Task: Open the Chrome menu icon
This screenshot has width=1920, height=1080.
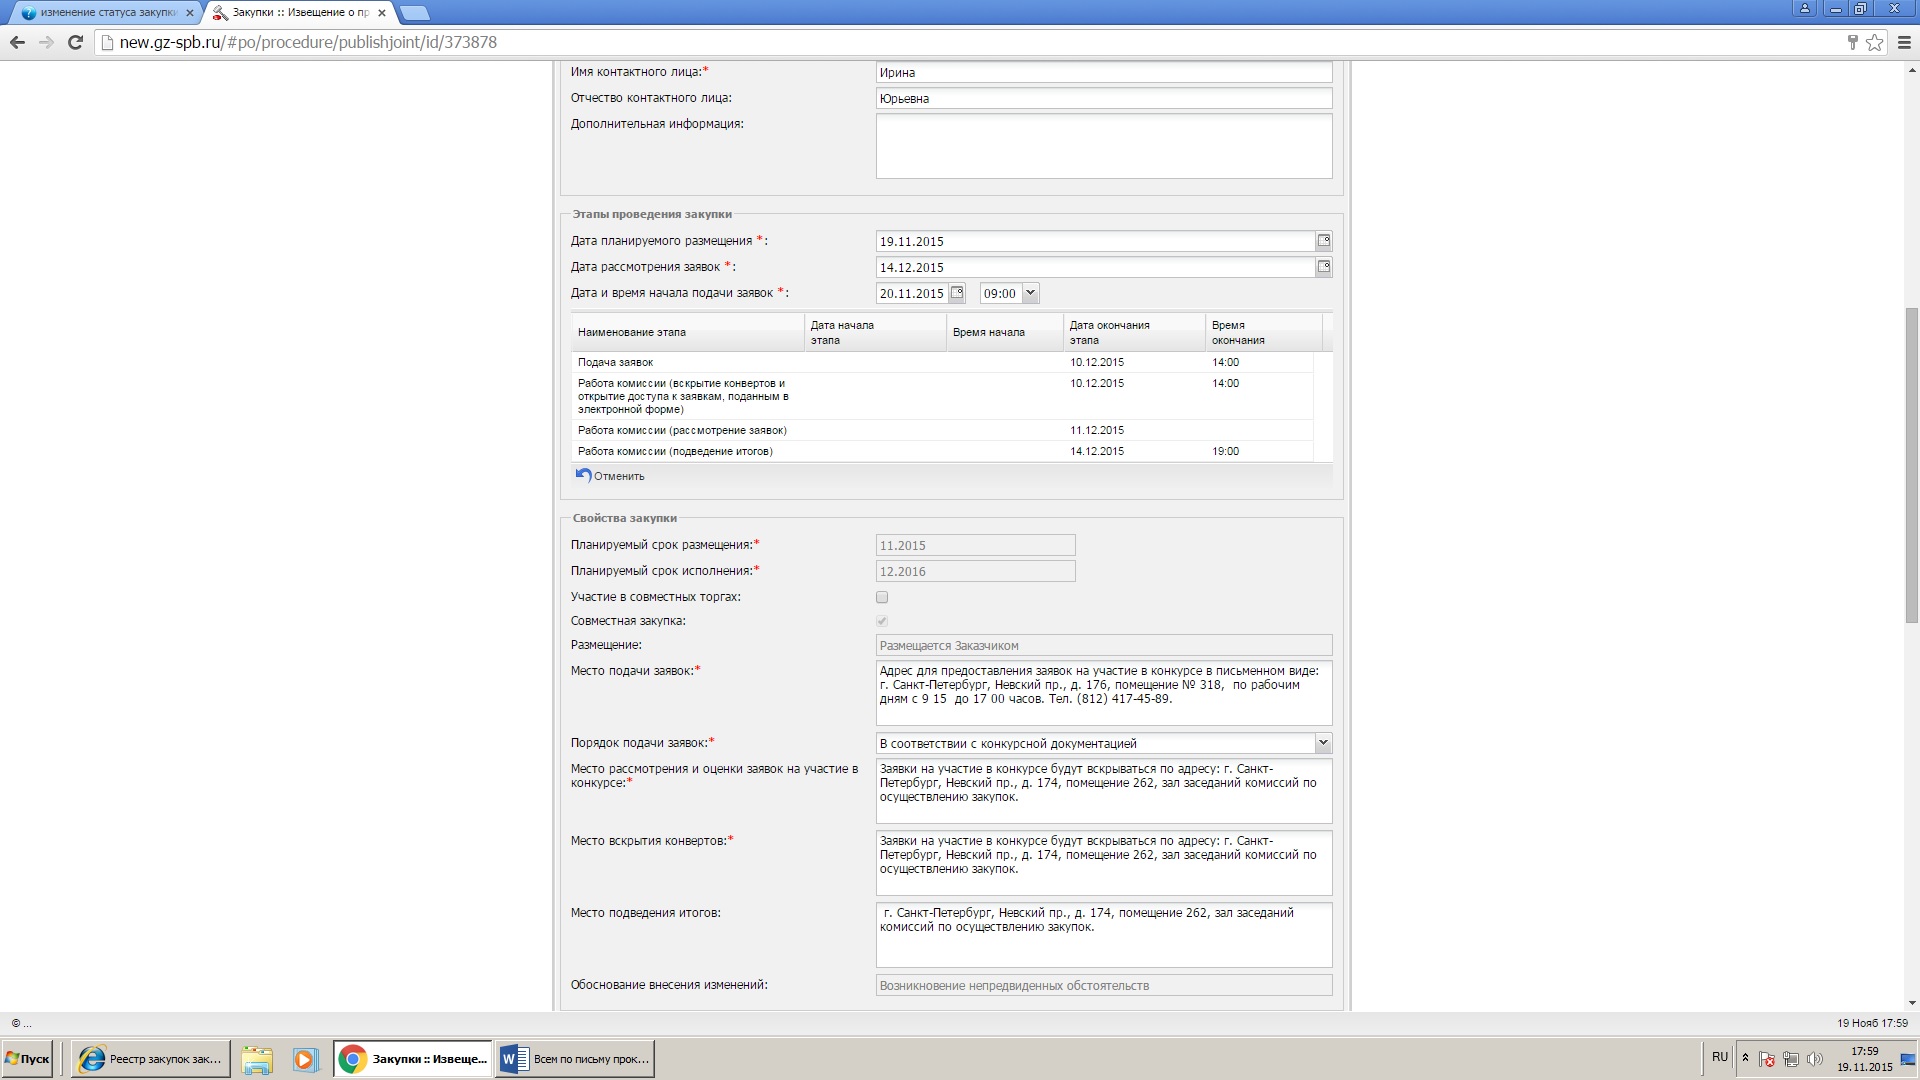Action: point(1904,42)
